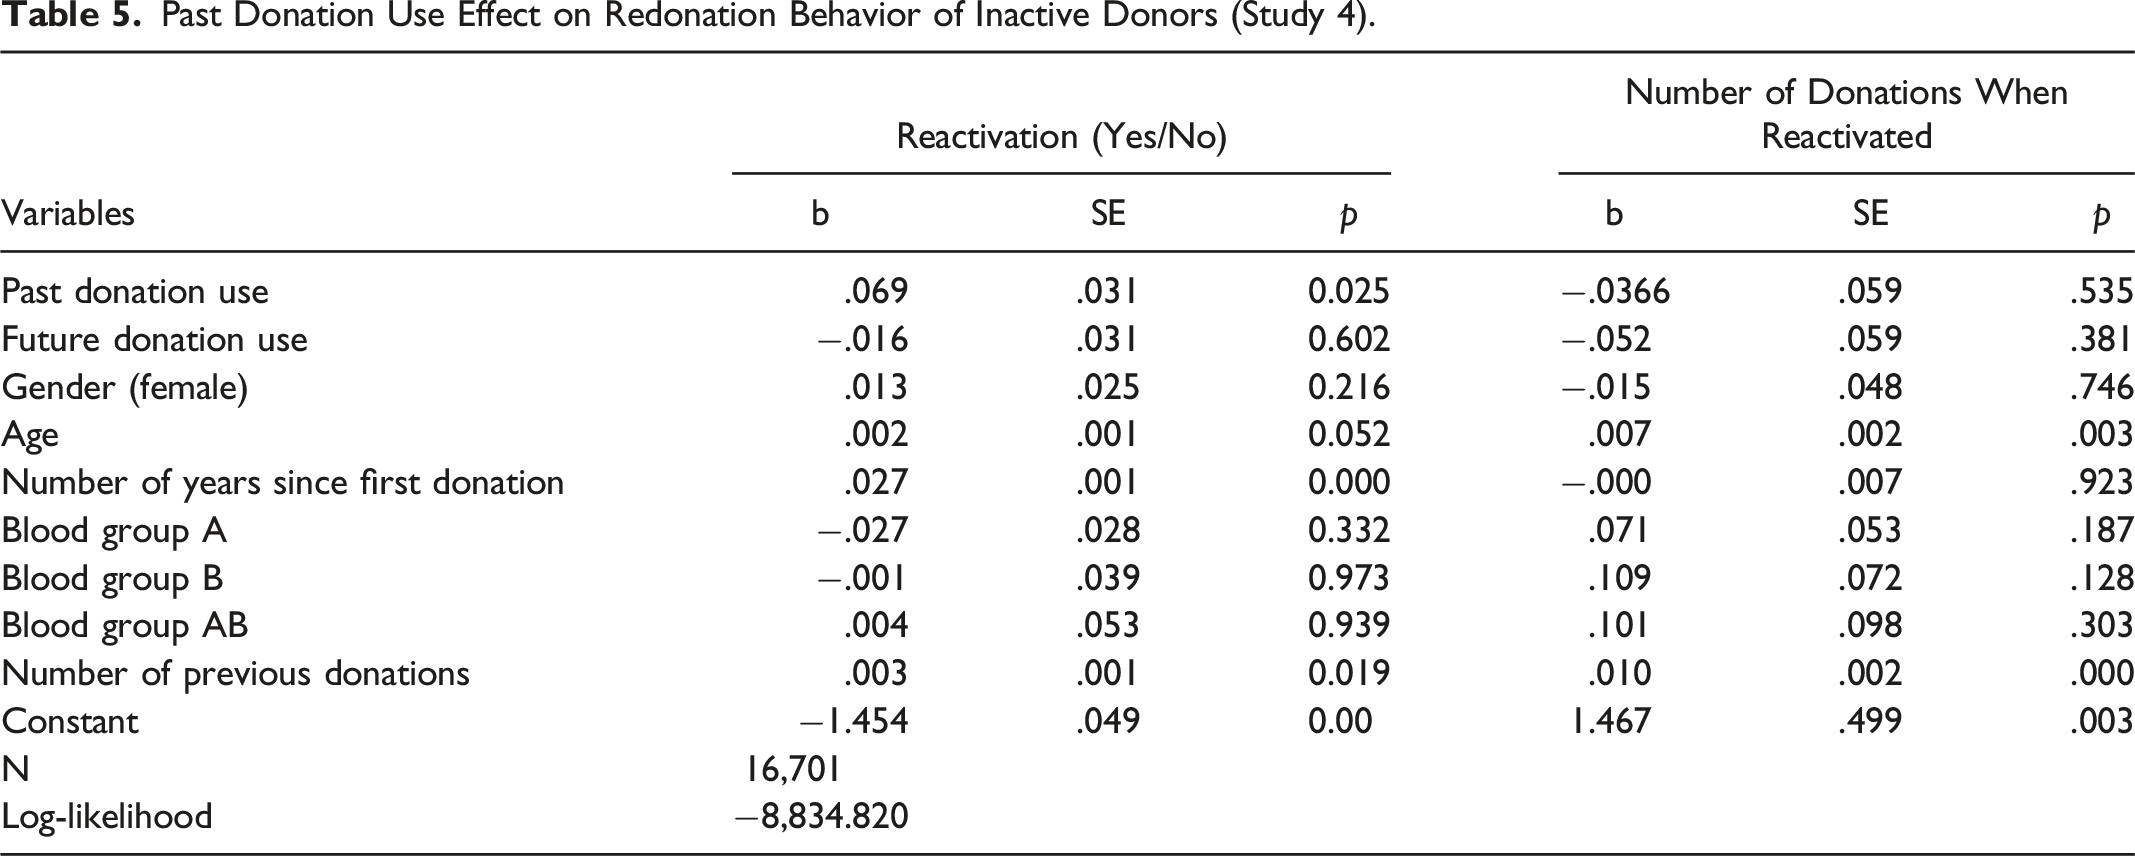The image size is (2135, 856).
Task: Select the Future donation use row label
Action: pos(154,340)
